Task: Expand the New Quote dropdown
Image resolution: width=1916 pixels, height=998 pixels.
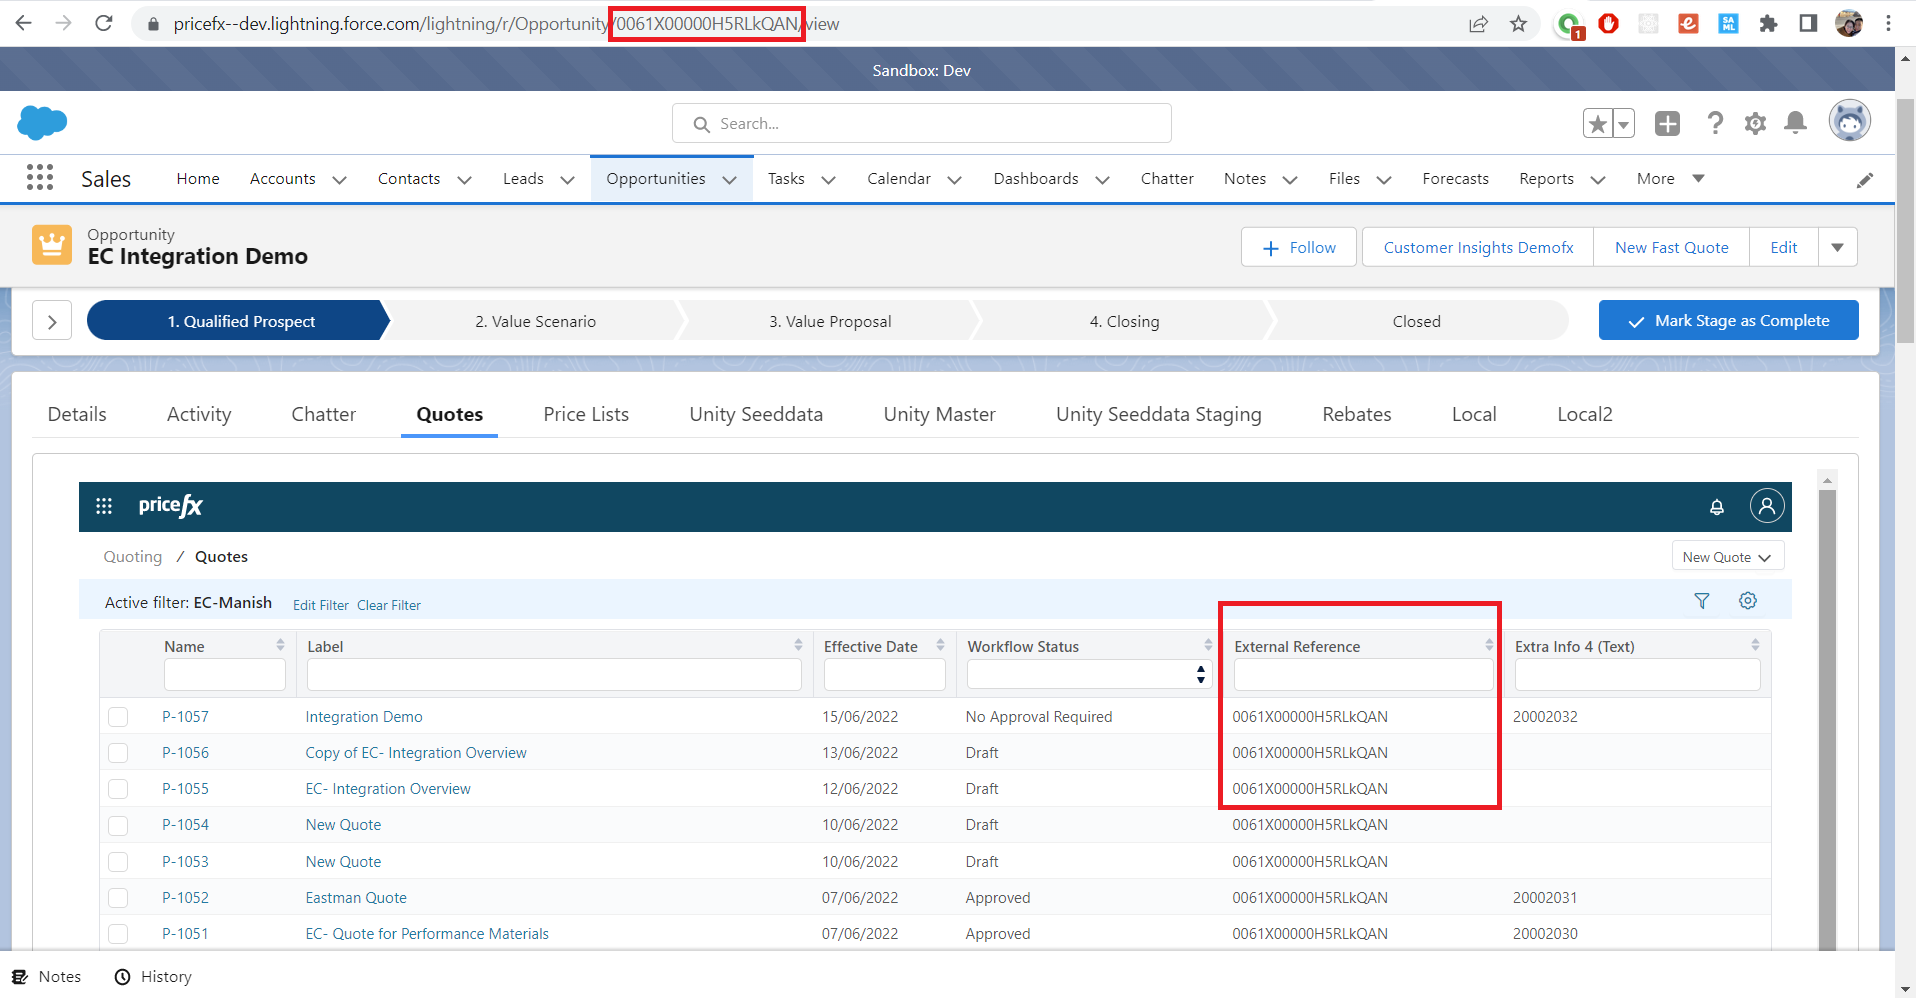Action: [x=1727, y=557]
